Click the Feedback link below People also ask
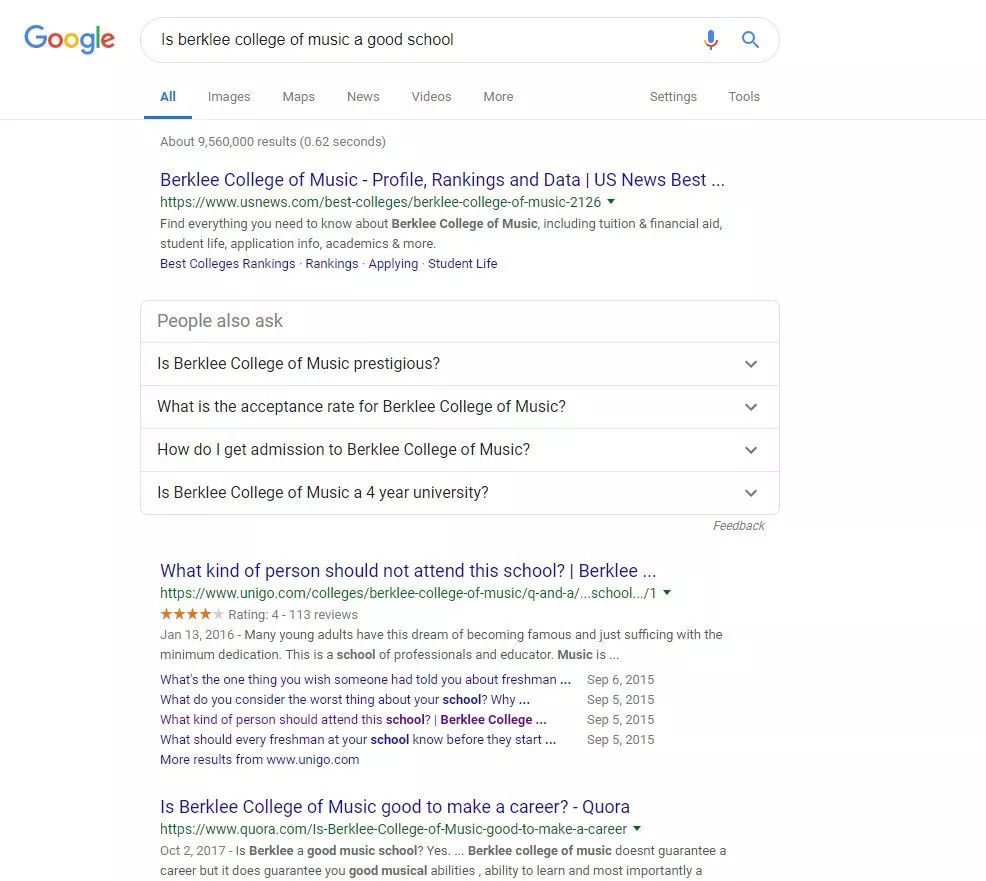This screenshot has width=986, height=881. (739, 526)
